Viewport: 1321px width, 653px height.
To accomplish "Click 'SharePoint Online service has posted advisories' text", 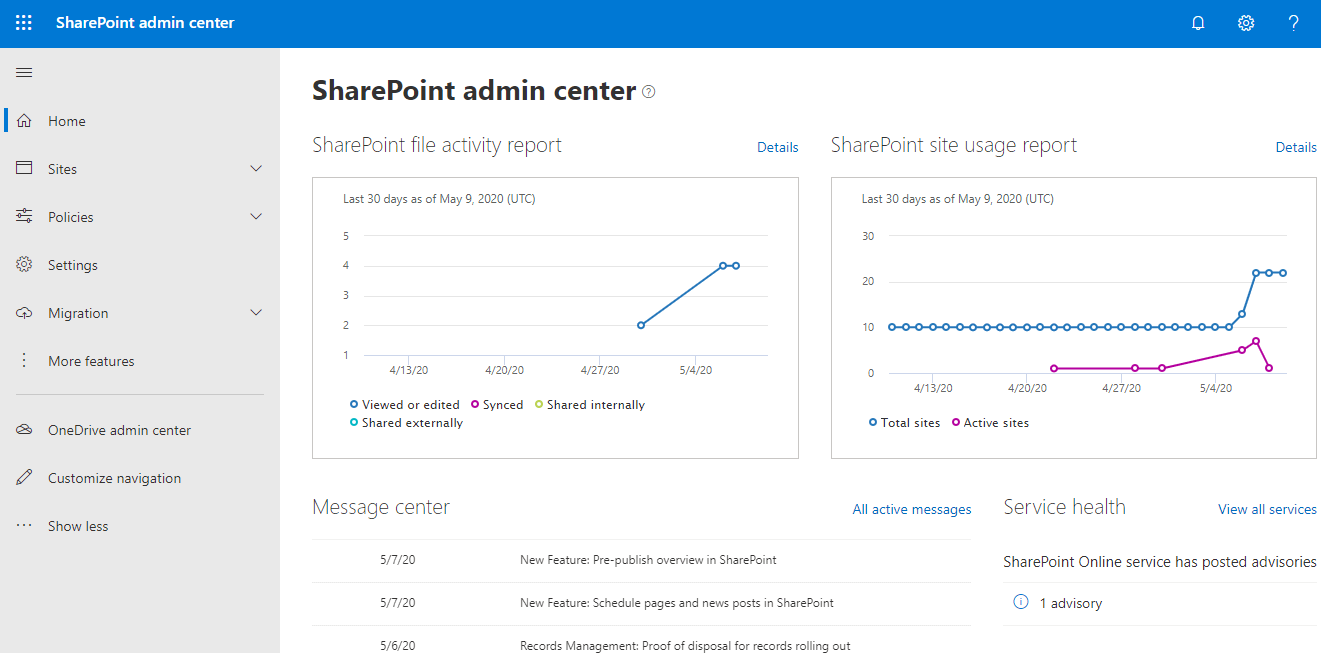I will click(x=1160, y=562).
